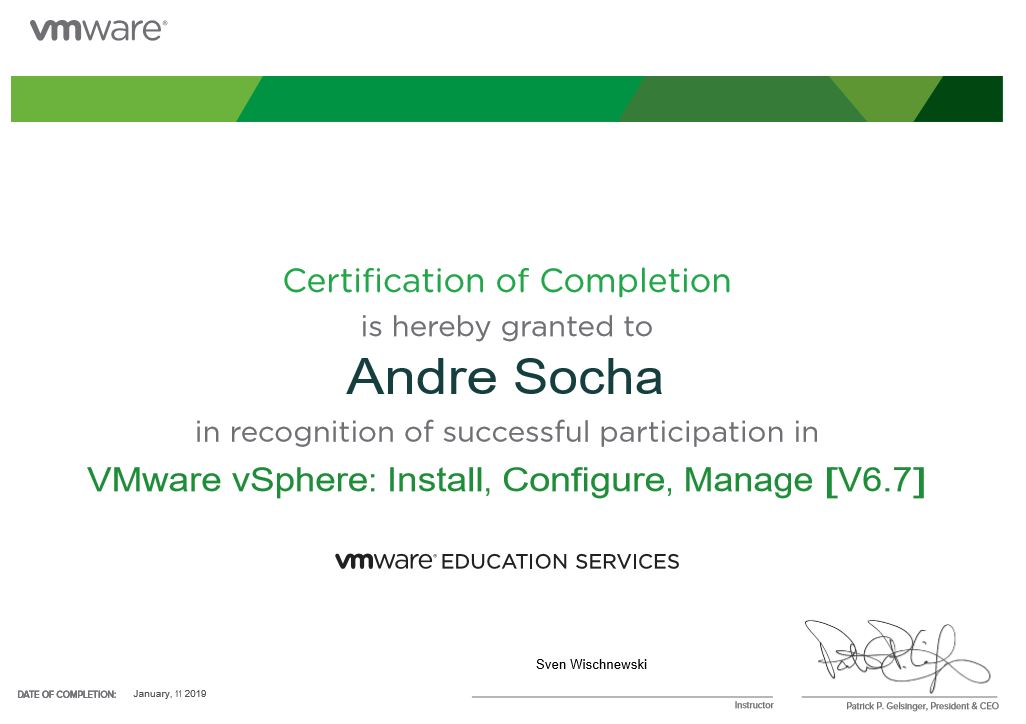Click the instructor name 'Sven Wischnewski'
This screenshot has width=1026, height=724.
click(591, 664)
